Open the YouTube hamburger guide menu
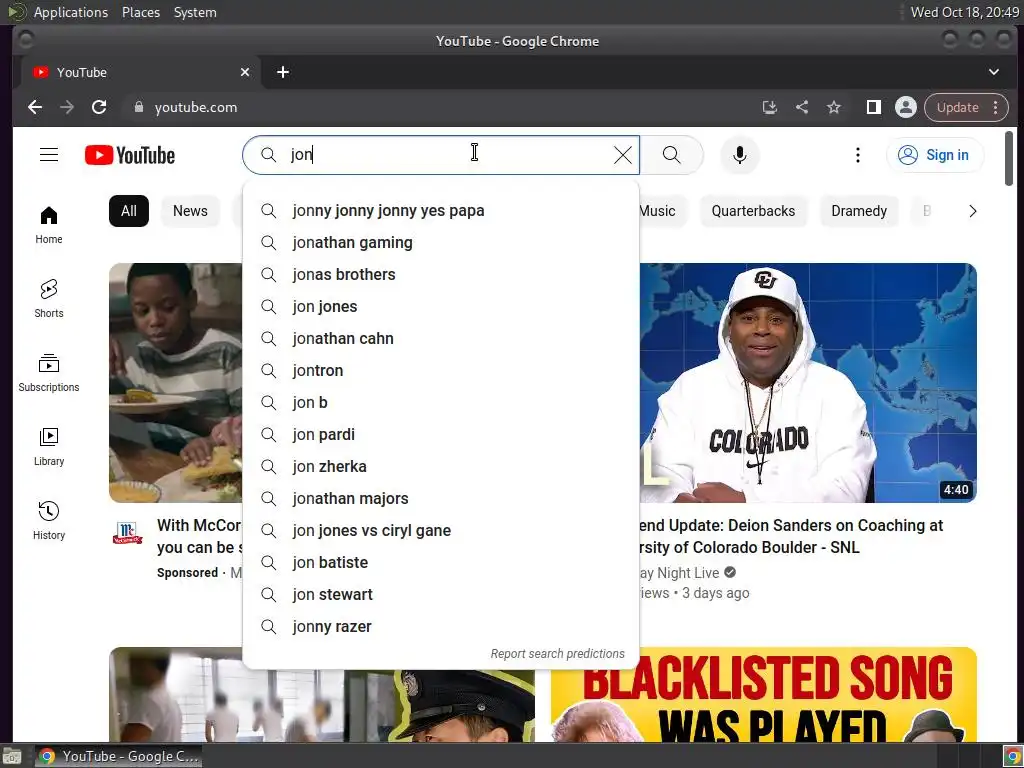 tap(49, 155)
